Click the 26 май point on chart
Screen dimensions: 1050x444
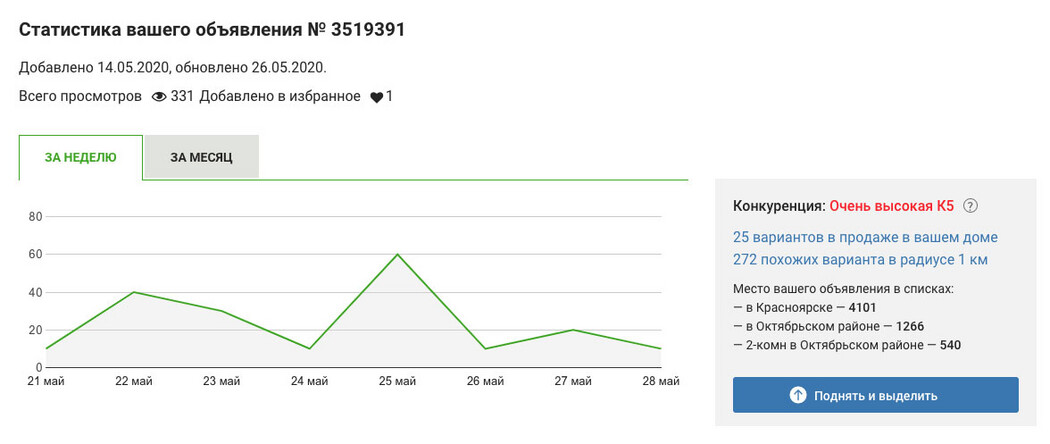[486, 348]
